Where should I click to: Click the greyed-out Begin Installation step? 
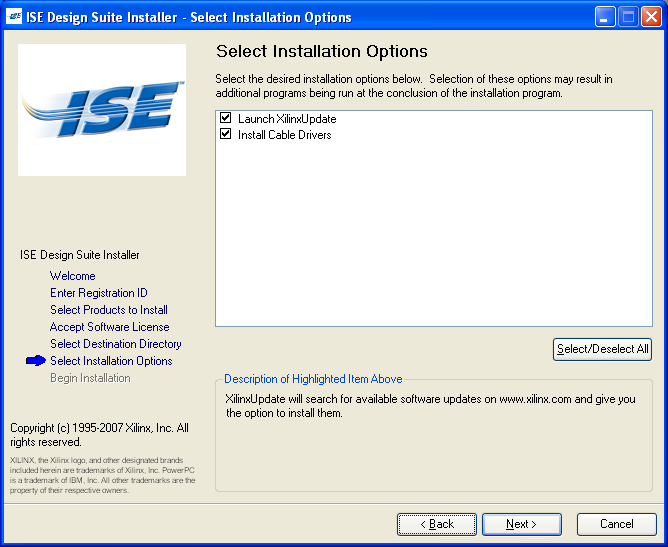[x=90, y=378]
